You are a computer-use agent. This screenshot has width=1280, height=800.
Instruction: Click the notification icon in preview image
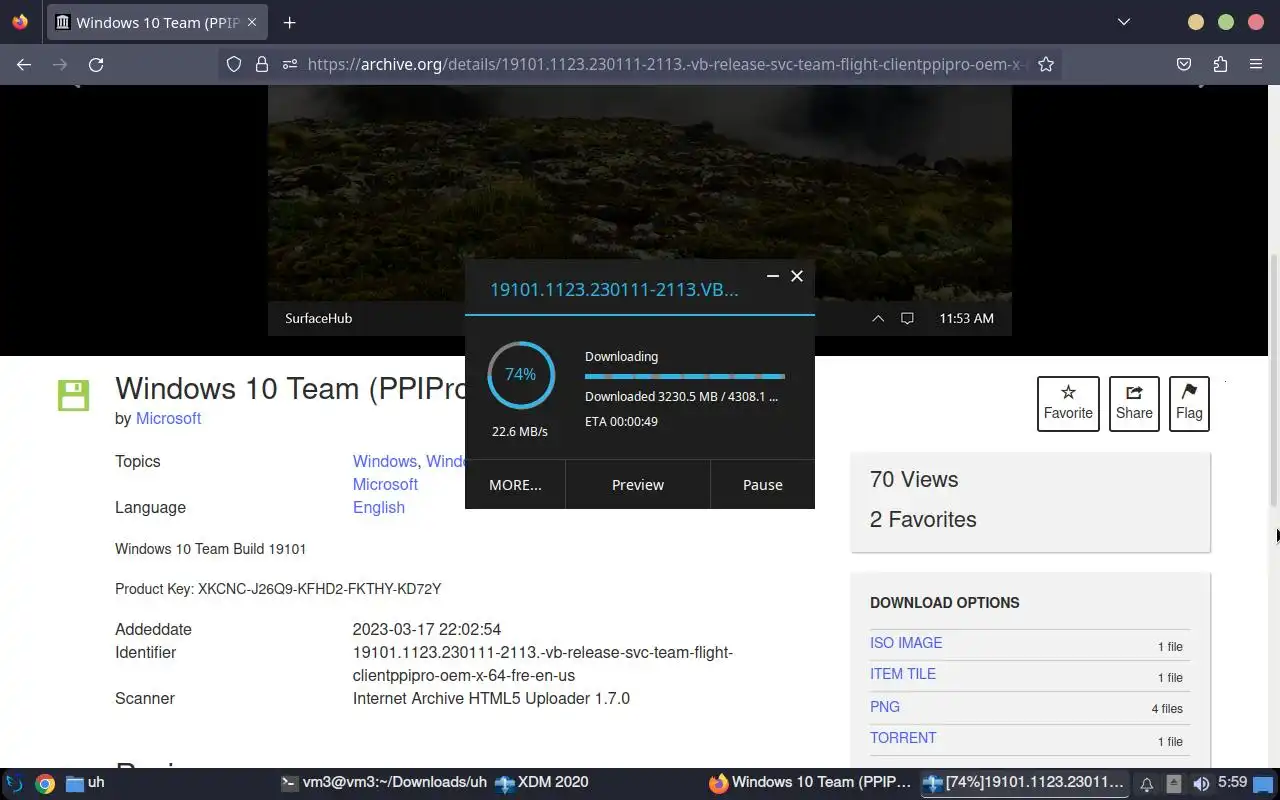click(907, 318)
